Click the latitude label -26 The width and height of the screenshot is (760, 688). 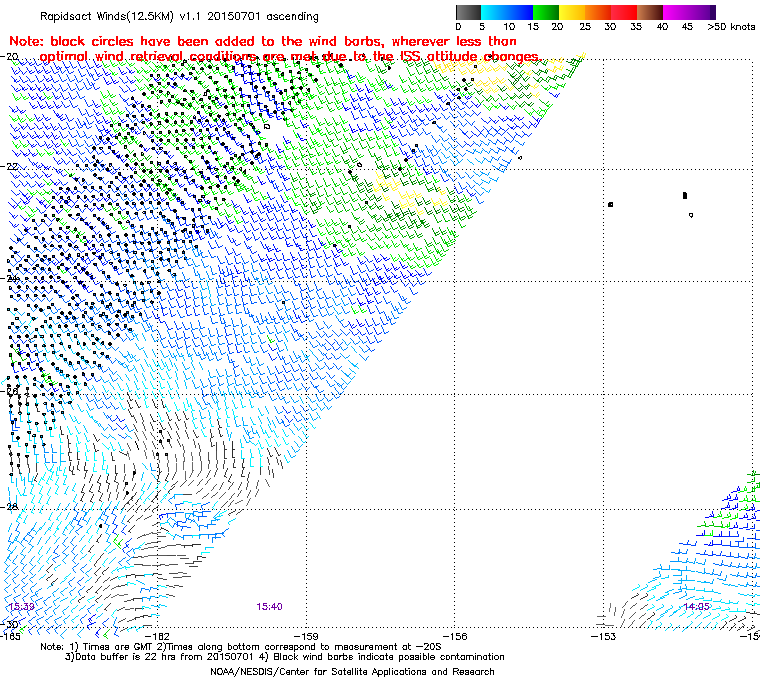pos(9,391)
